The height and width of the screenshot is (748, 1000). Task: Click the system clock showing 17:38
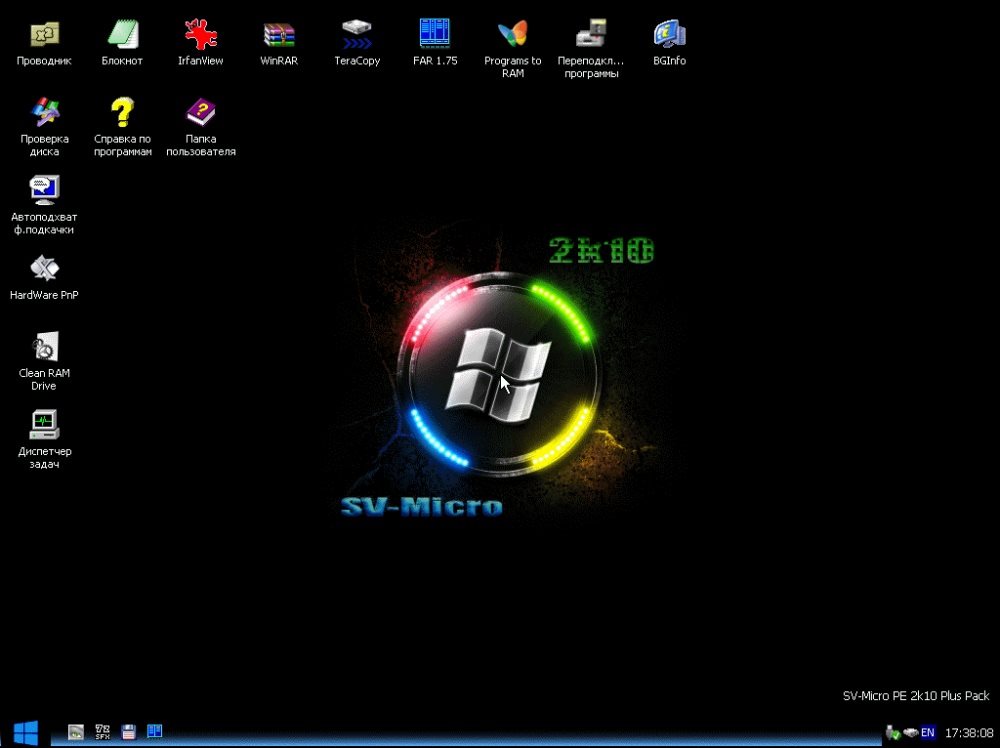(968, 733)
